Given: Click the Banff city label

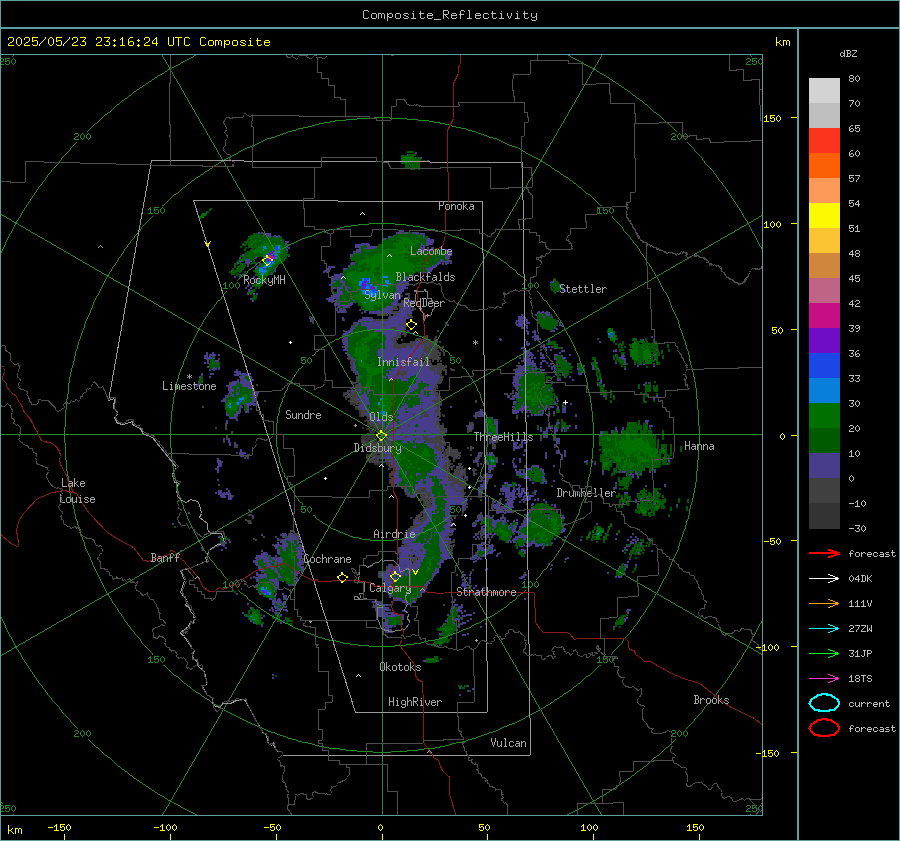Looking at the screenshot, I should point(165,558).
